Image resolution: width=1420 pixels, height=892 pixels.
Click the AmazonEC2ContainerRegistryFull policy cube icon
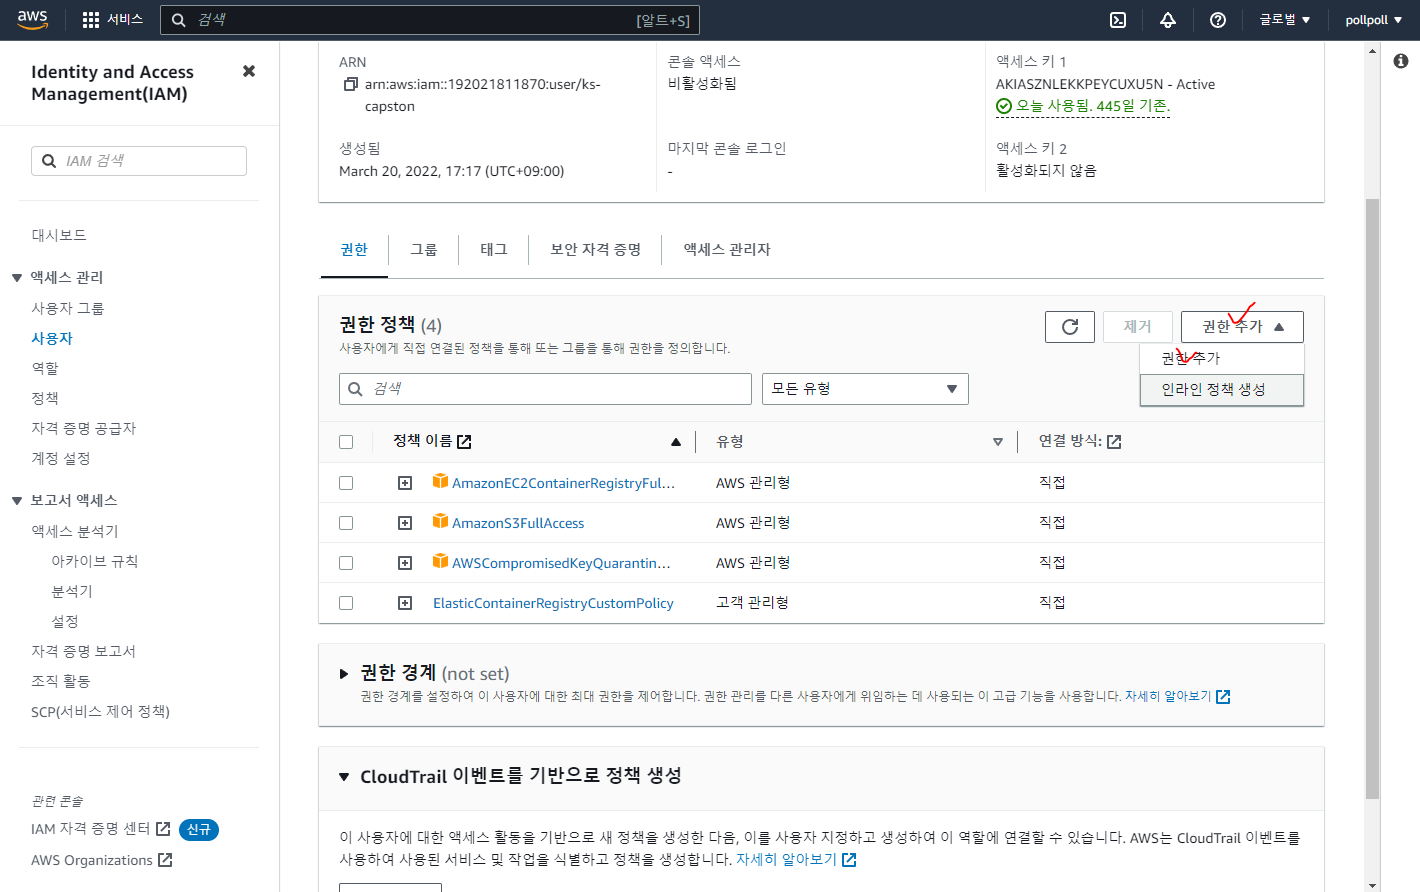tap(440, 482)
